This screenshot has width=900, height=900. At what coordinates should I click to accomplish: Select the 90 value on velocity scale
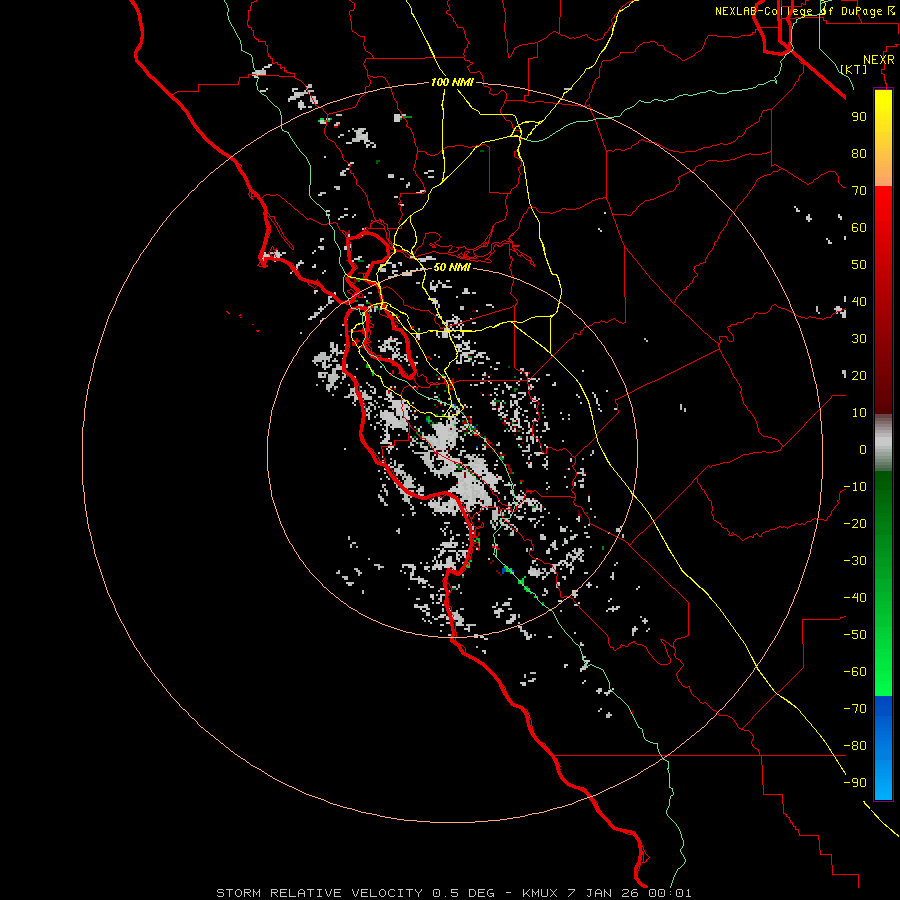pyautogui.click(x=859, y=117)
